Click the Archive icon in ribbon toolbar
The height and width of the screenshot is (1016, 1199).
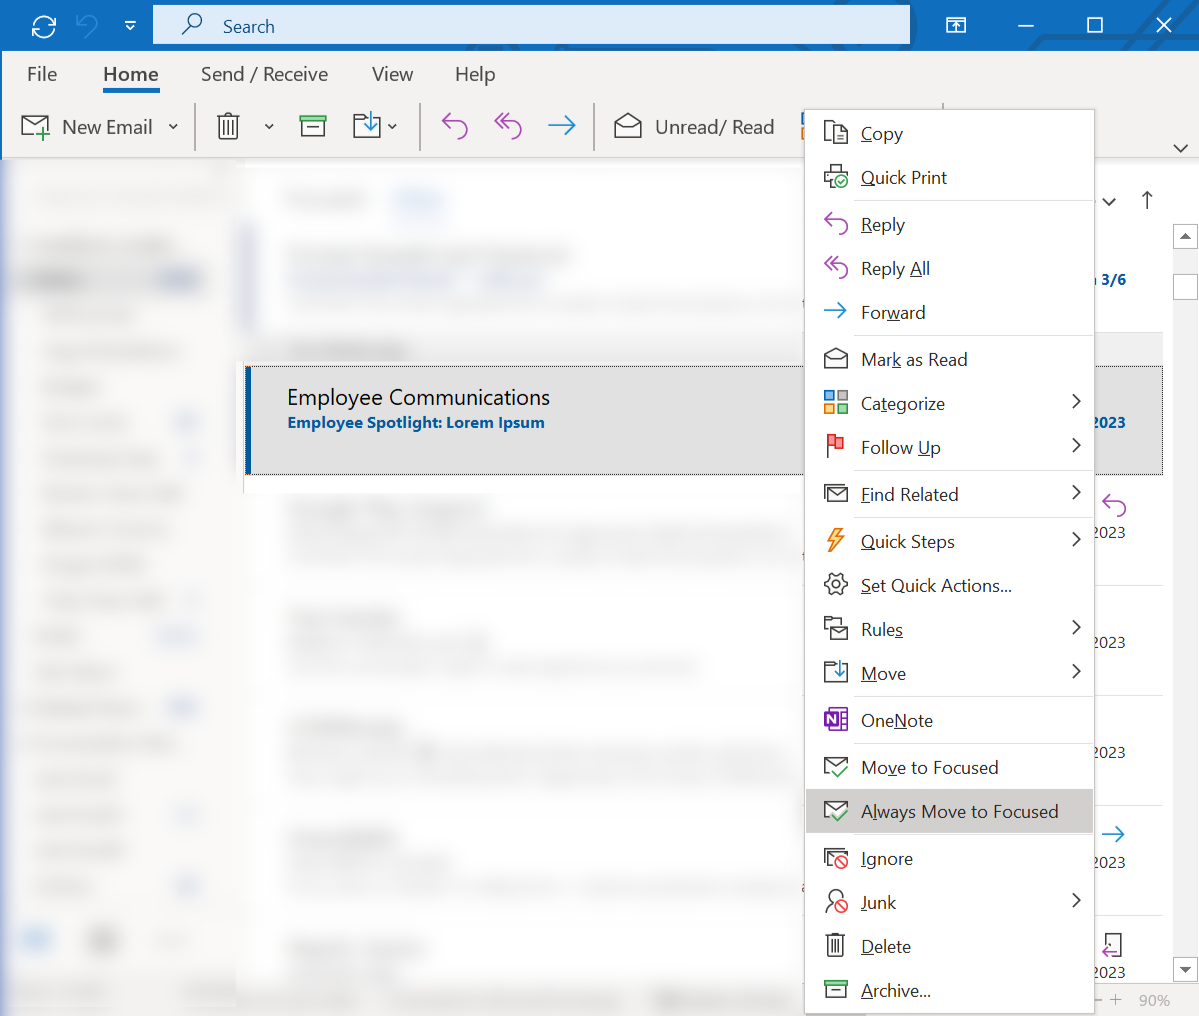coord(313,127)
